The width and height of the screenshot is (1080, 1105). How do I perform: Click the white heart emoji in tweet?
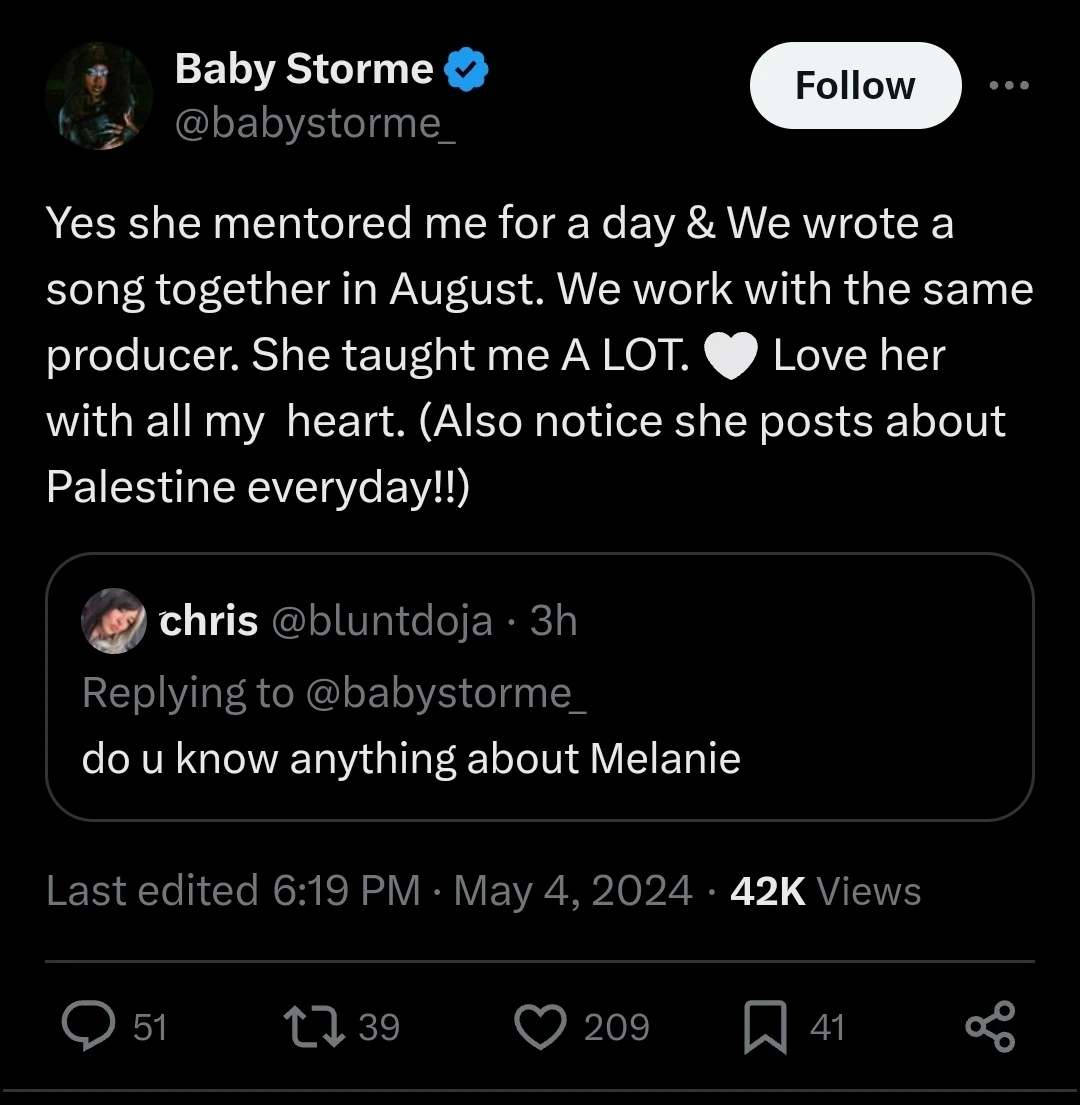click(x=731, y=358)
